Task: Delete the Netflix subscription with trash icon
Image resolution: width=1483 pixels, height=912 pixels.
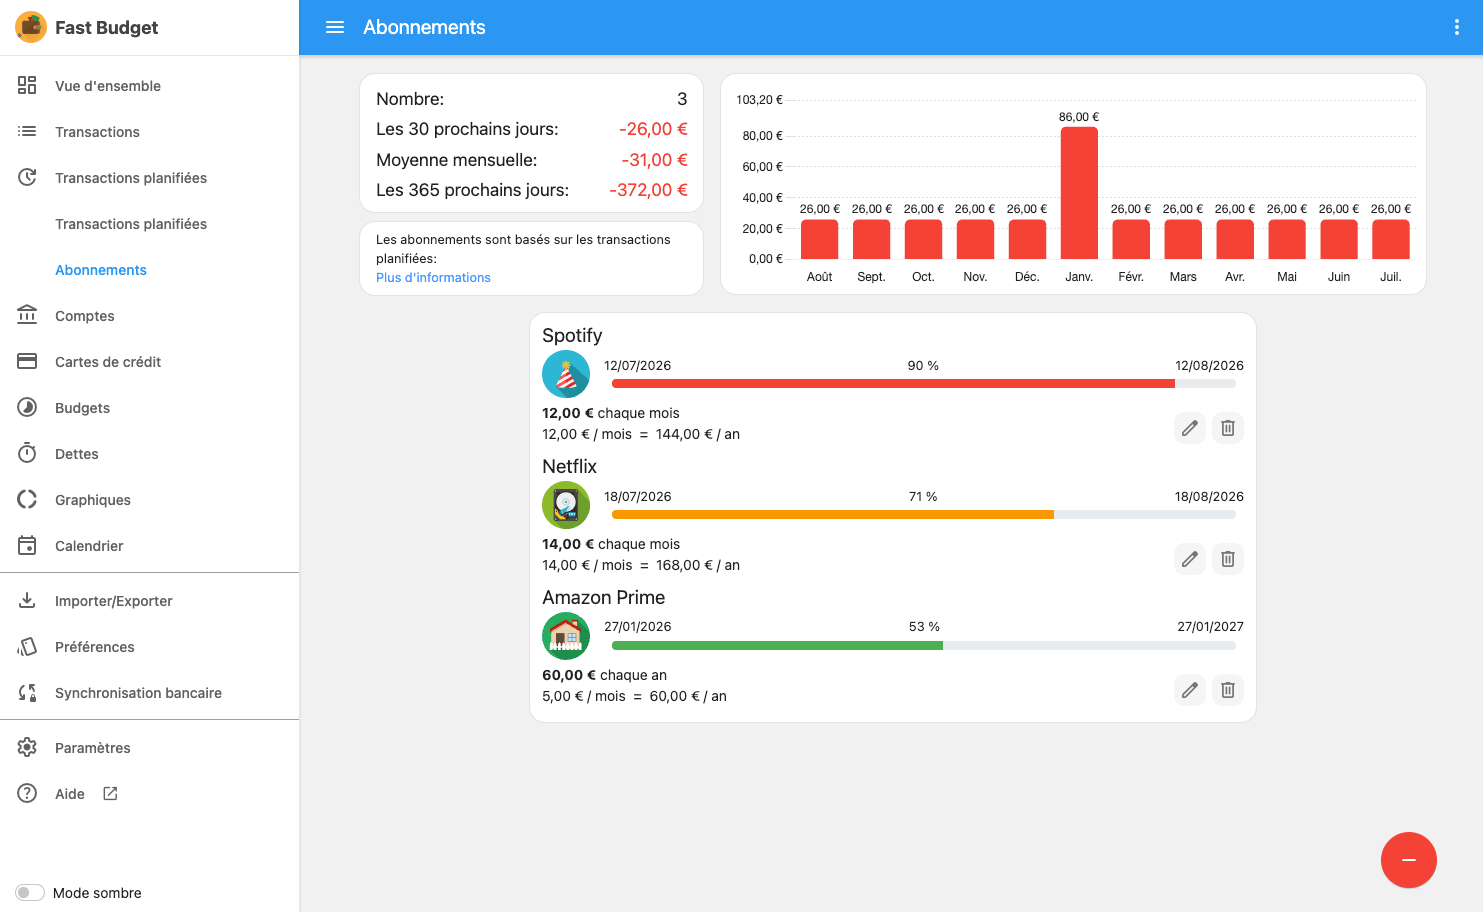Action: pos(1227,559)
